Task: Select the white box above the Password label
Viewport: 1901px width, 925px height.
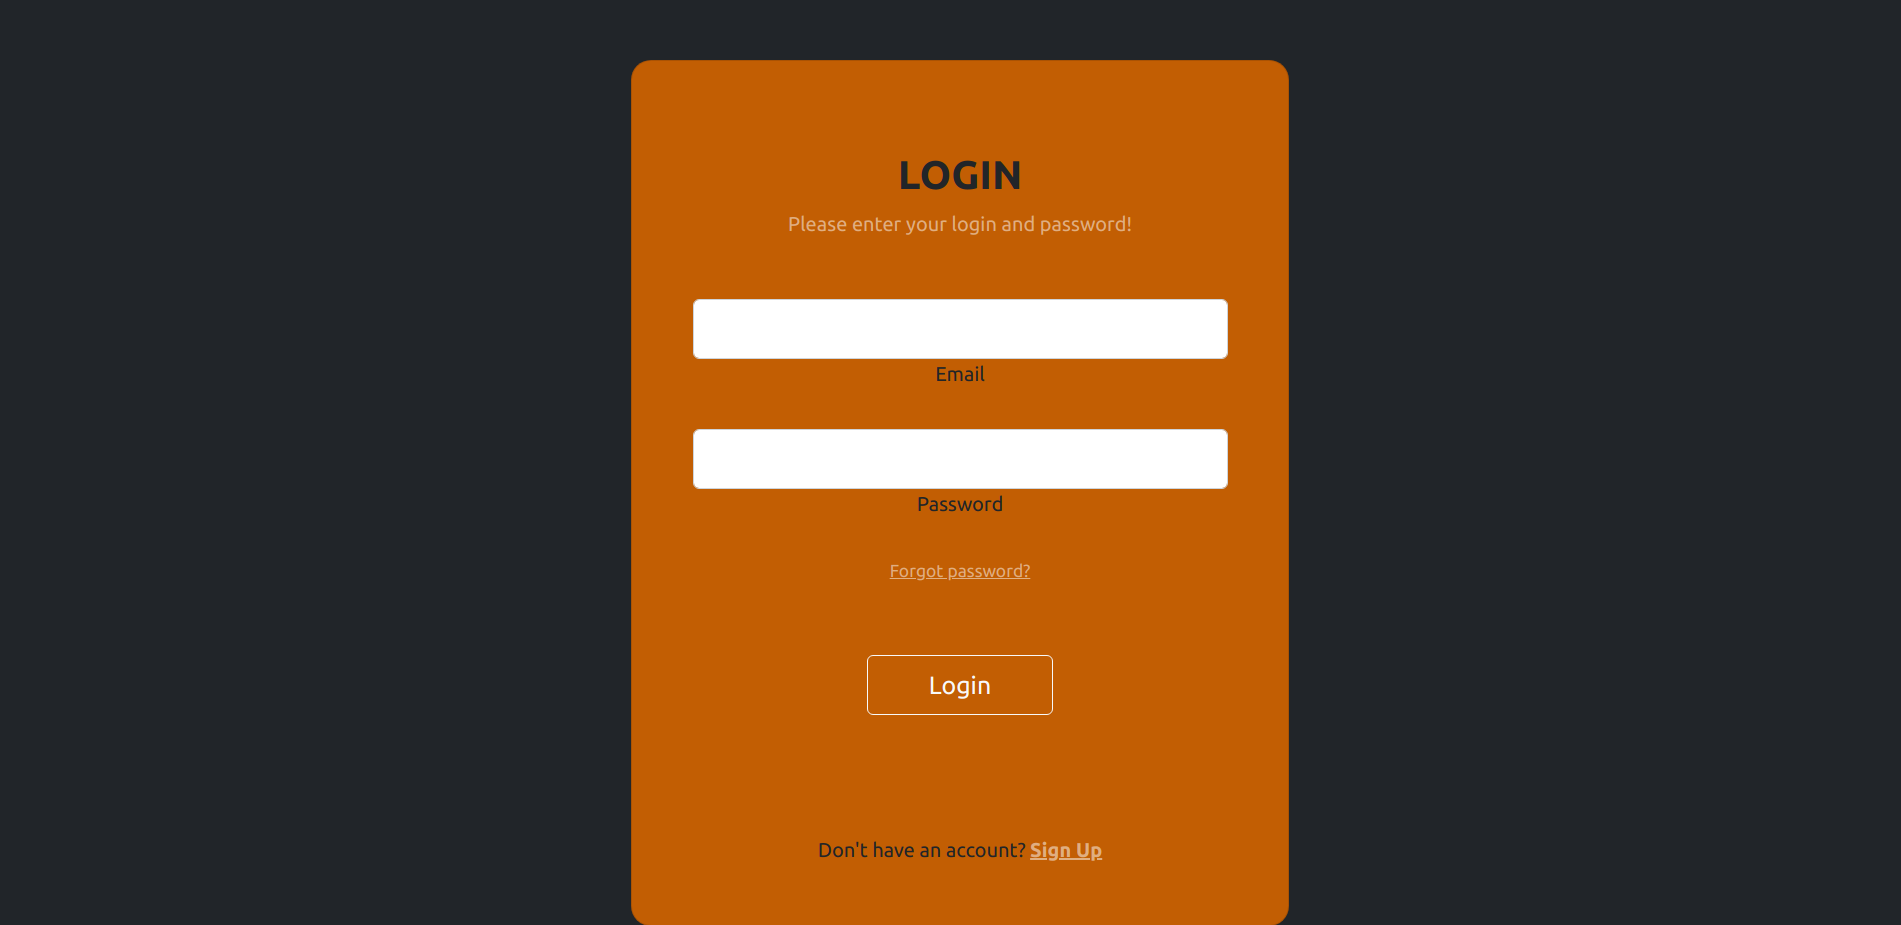Action: tap(960, 459)
